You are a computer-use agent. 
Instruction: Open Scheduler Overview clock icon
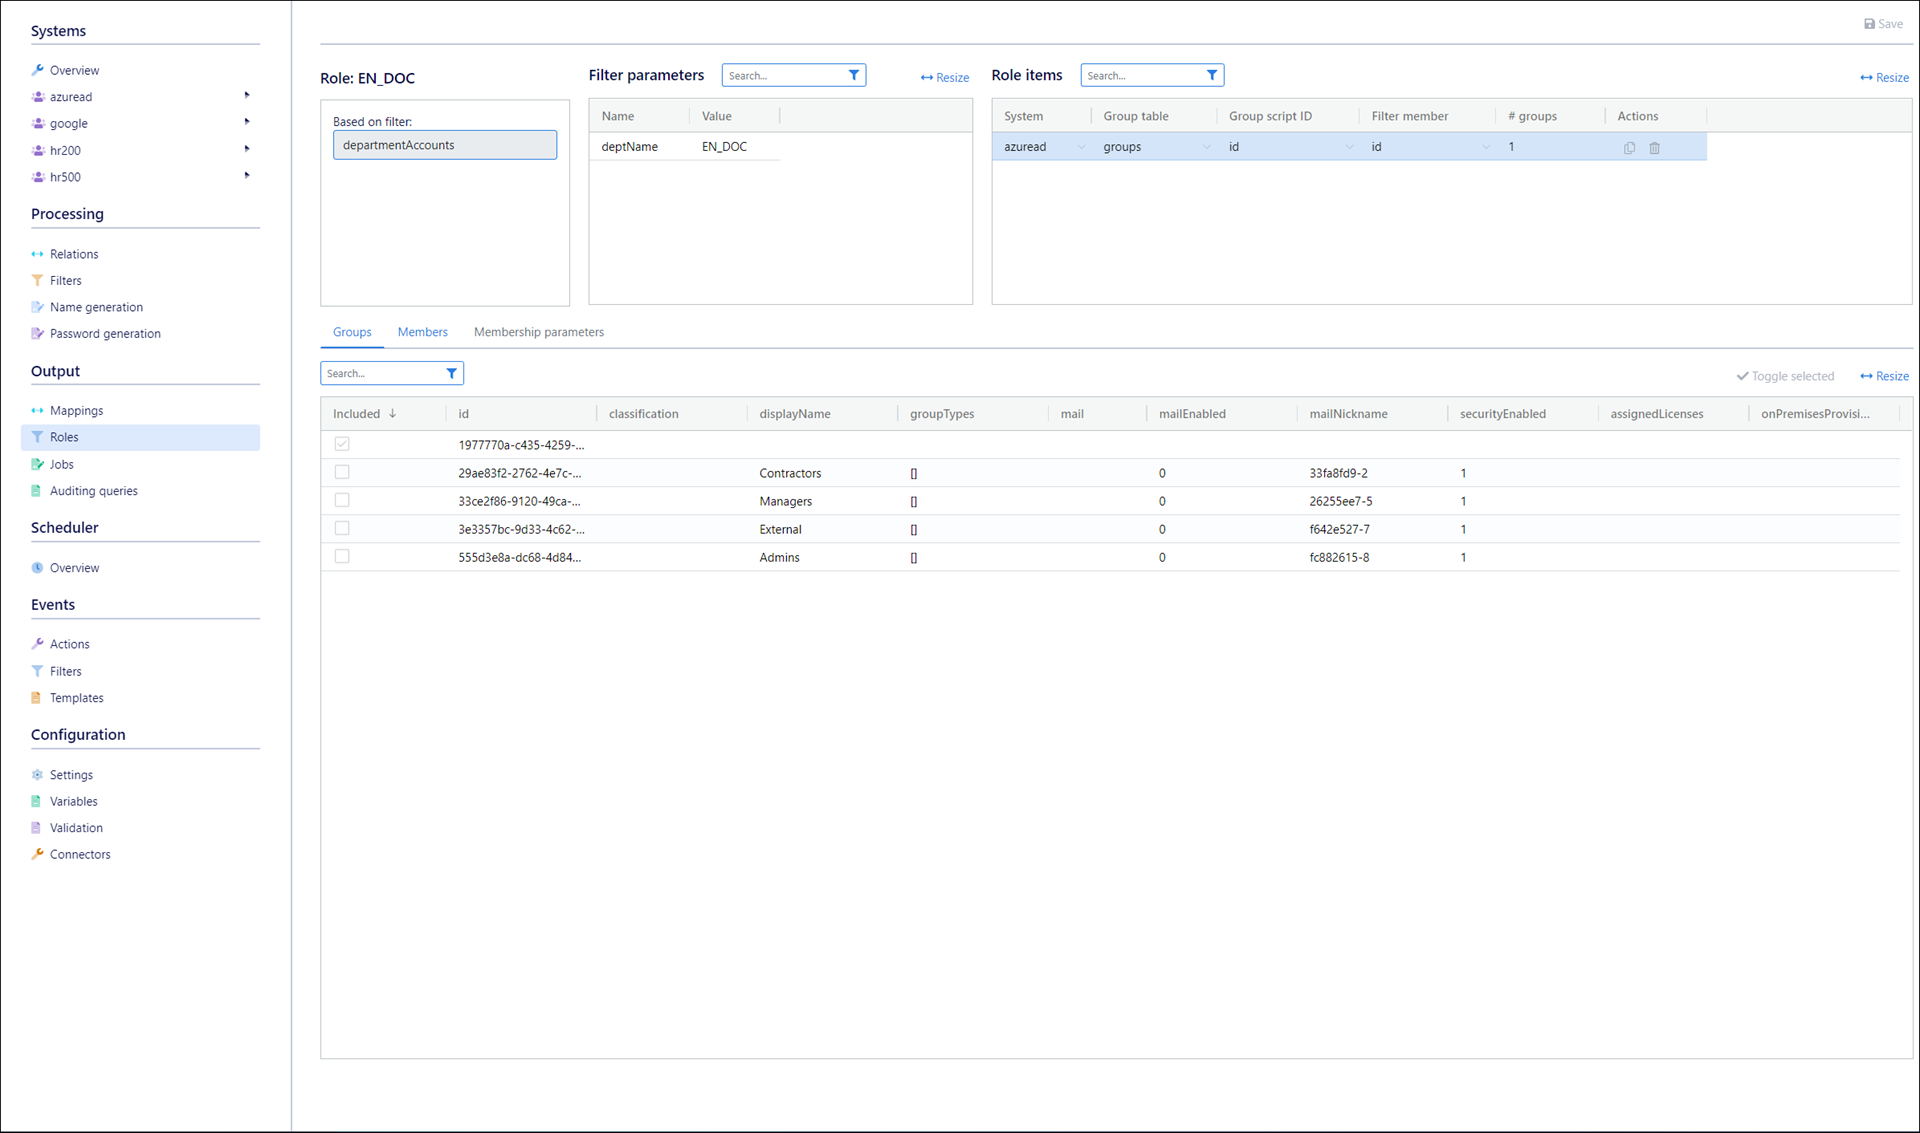coord(37,568)
